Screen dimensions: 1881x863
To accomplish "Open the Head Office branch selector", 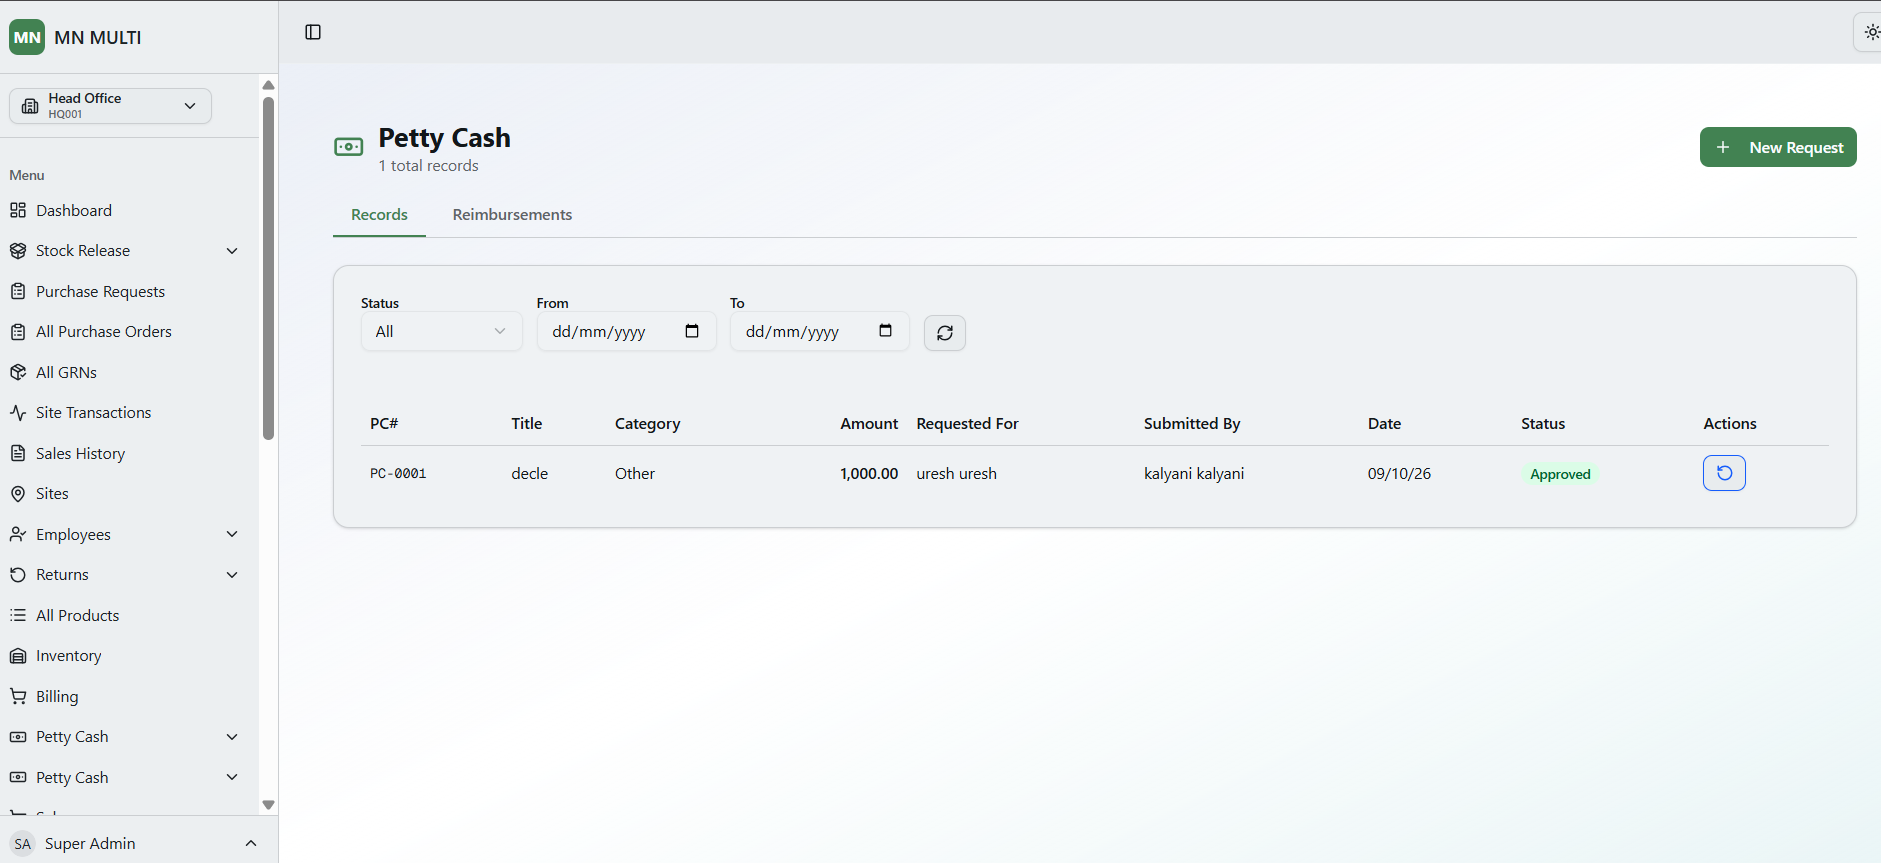I will click(110, 106).
